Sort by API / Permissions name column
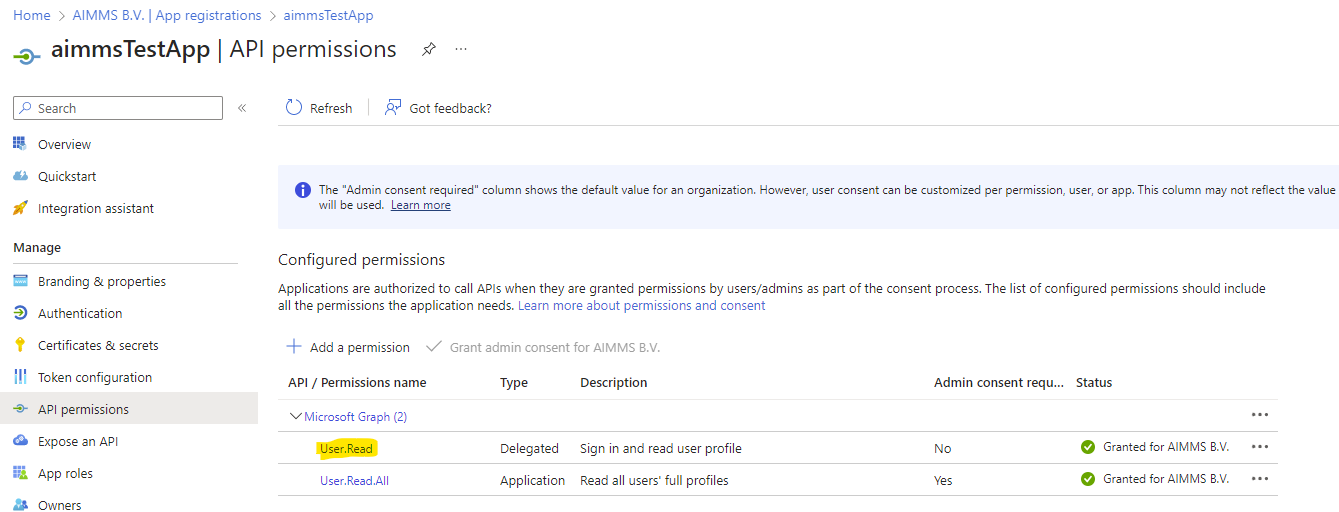This screenshot has height=512, width=1339. coord(357,382)
